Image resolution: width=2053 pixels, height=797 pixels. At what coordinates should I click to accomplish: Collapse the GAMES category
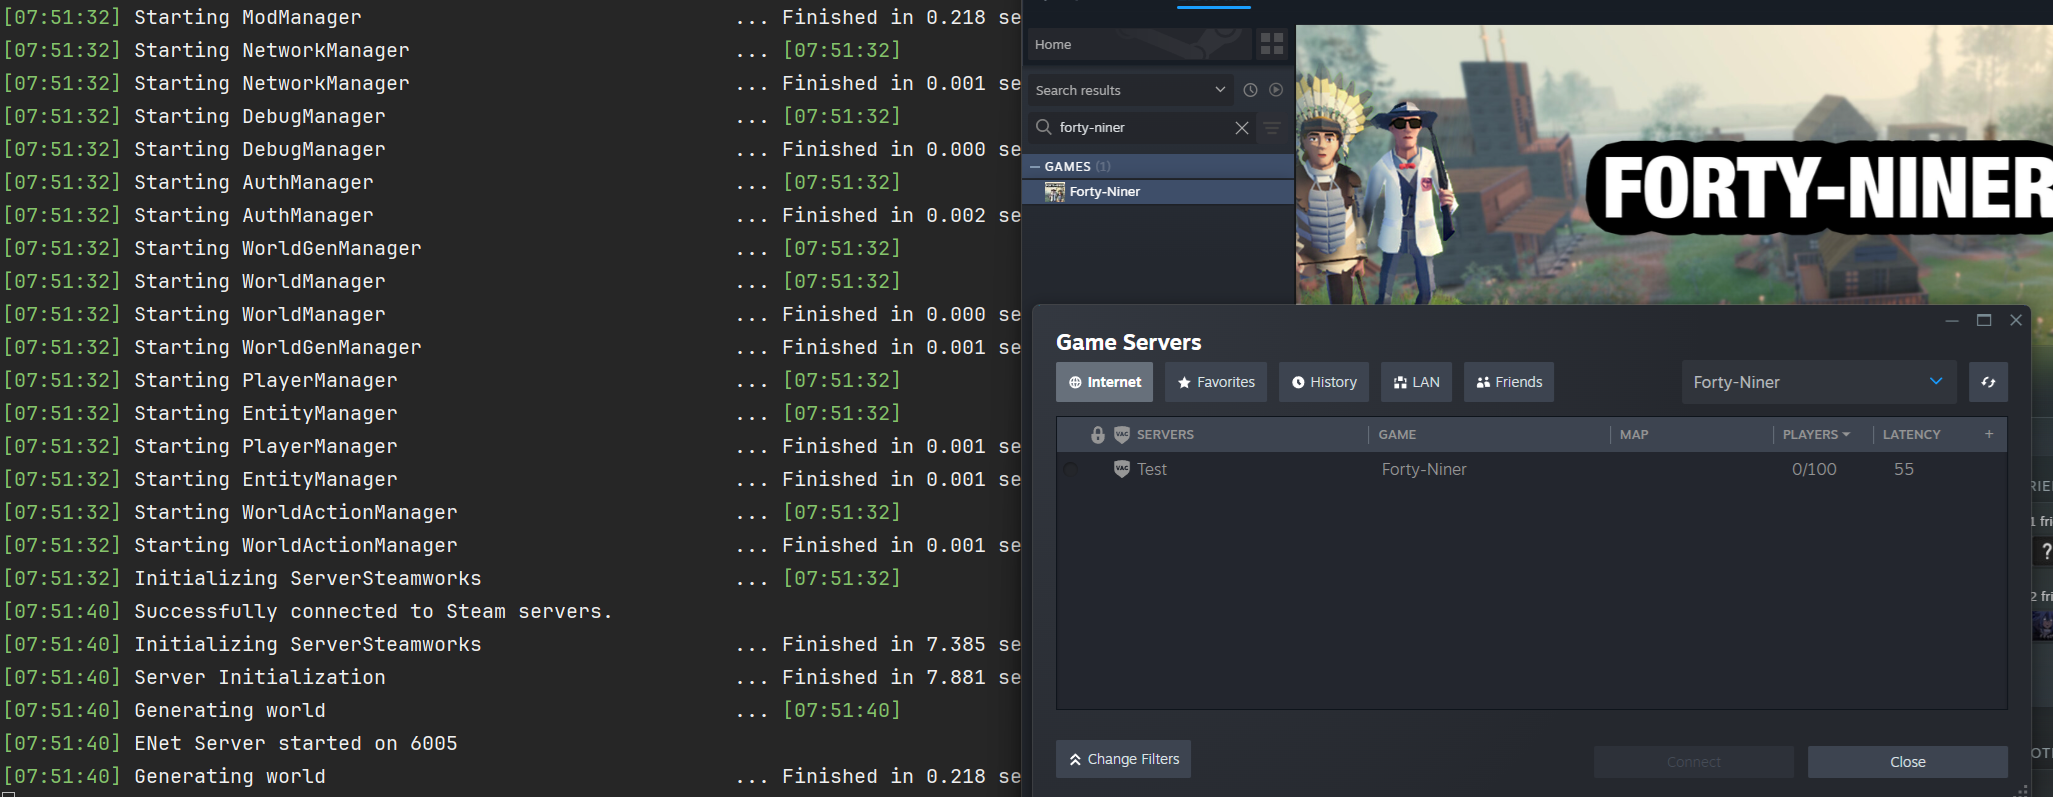[1035, 167]
